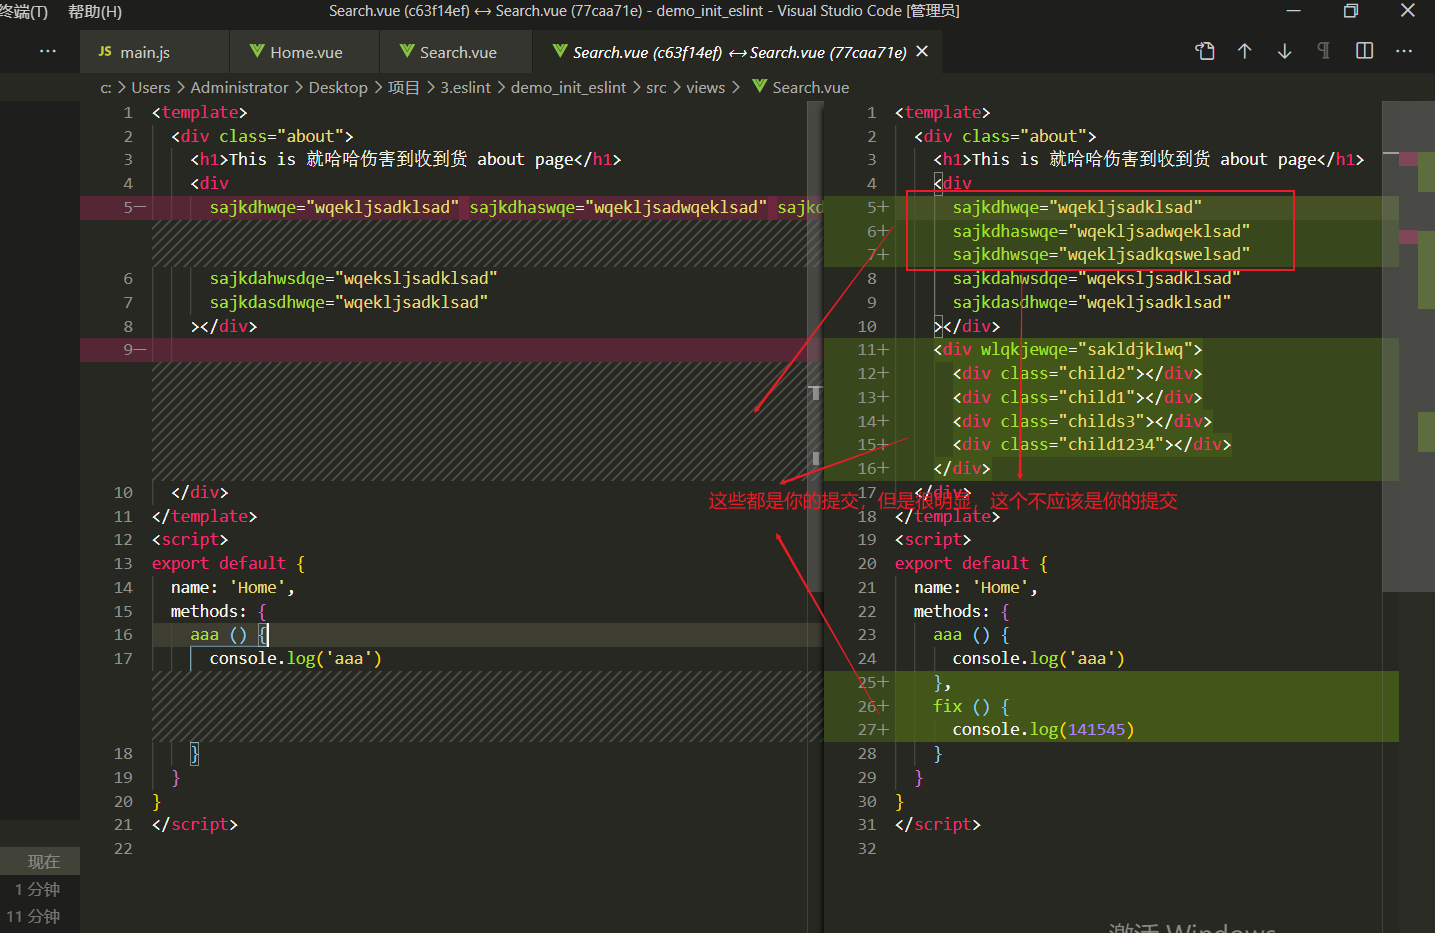Select the Search.vue diff comparison tab
1435x933 pixels.
click(x=739, y=52)
